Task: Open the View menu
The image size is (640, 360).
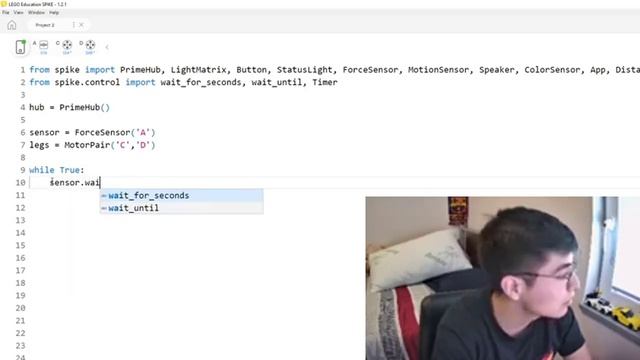Action: (x=18, y=13)
